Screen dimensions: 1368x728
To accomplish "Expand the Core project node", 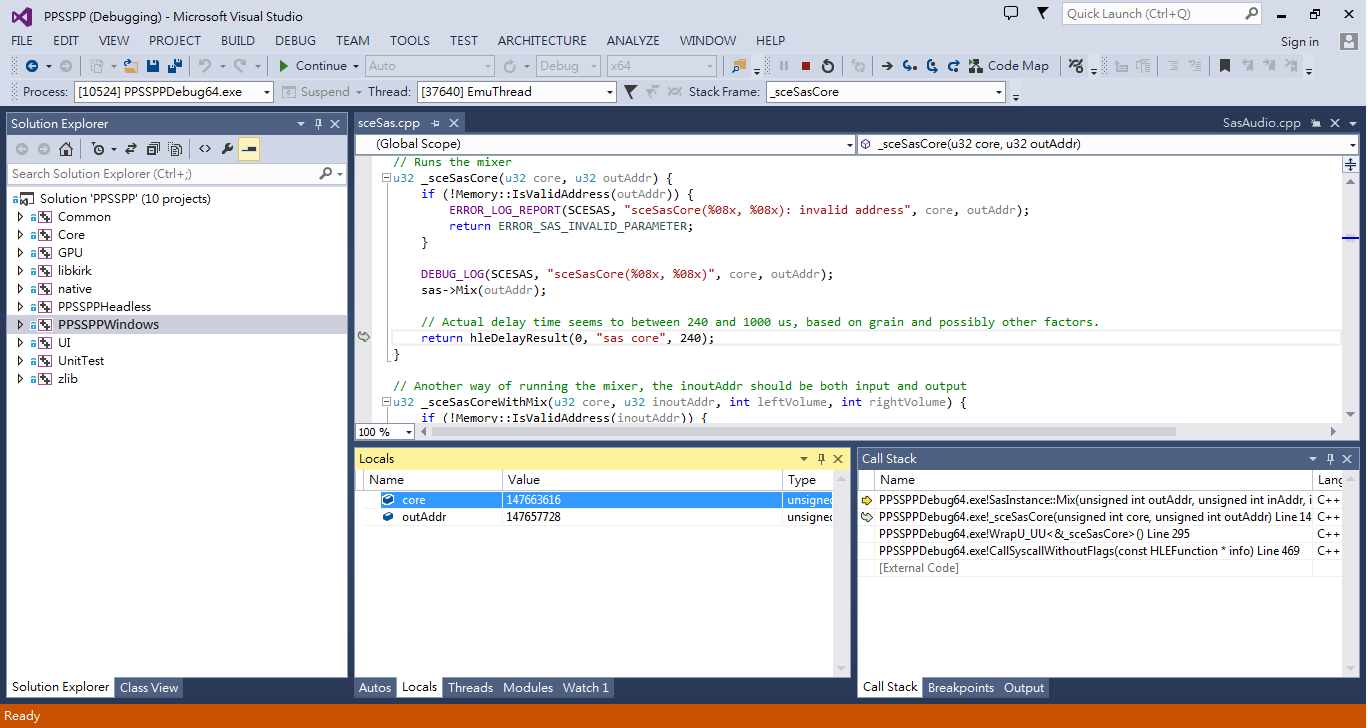I will 20,235.
